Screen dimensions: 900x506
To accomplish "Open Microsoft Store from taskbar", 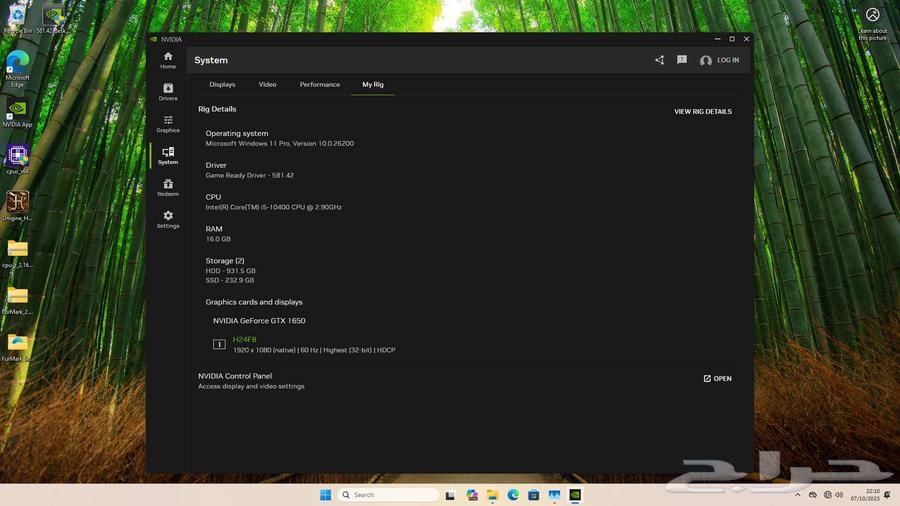I will [x=533, y=495].
